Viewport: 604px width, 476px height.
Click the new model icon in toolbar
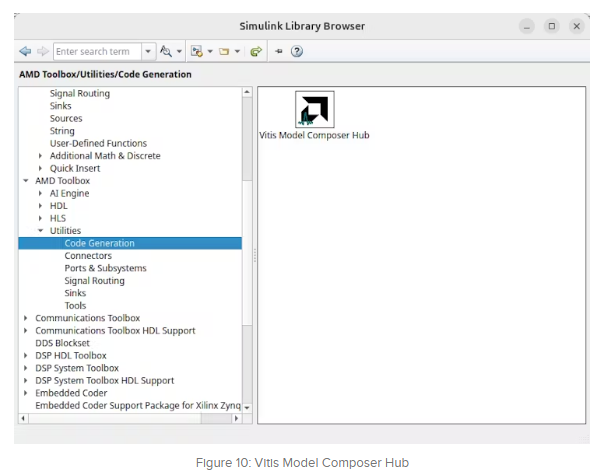196,51
